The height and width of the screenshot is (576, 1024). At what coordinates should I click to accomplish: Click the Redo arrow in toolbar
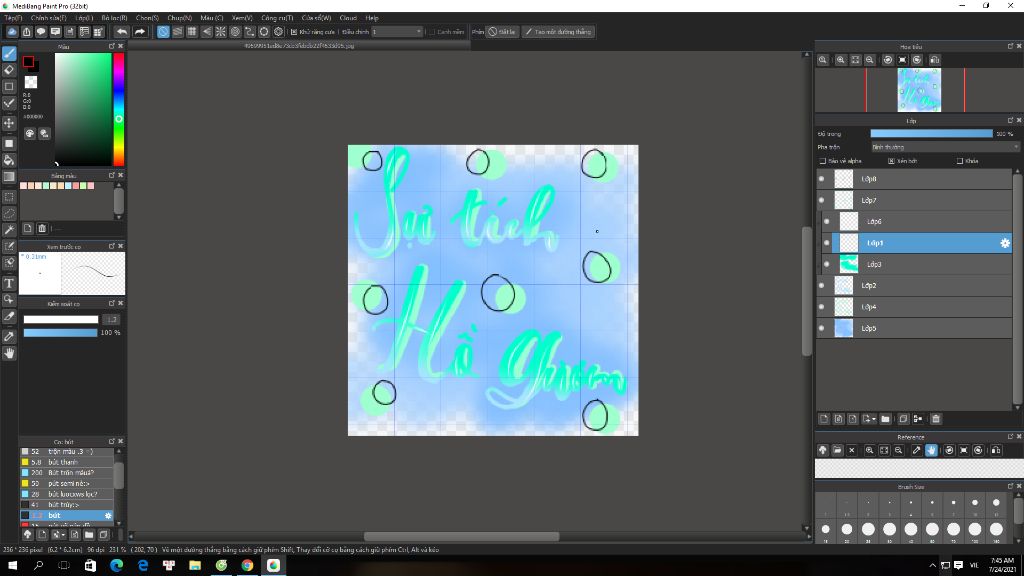click(x=140, y=31)
